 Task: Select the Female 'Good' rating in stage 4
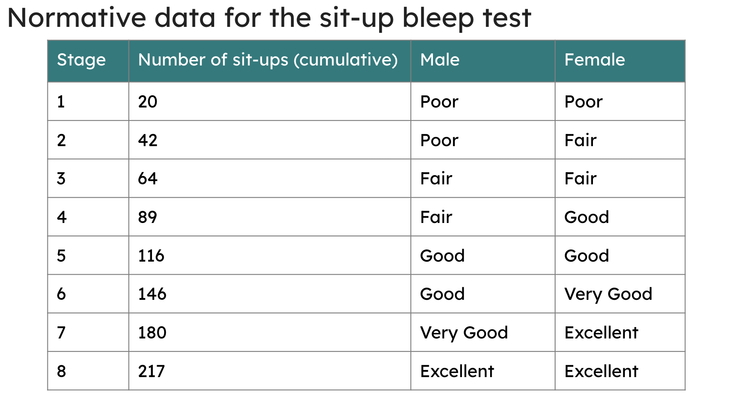586,217
